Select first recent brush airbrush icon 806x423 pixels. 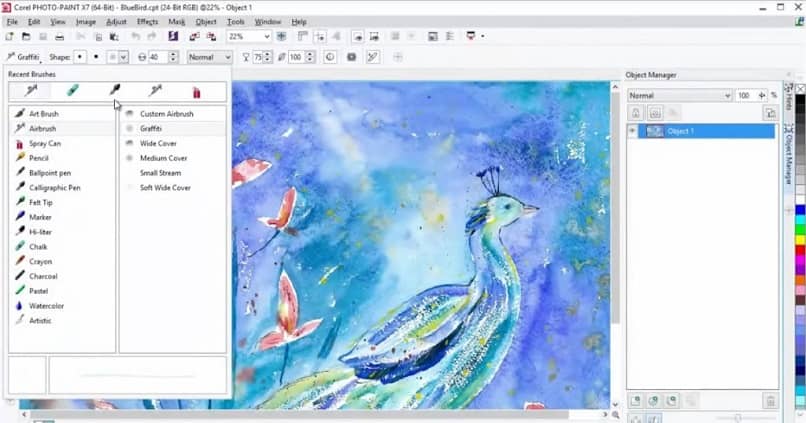click(31, 91)
